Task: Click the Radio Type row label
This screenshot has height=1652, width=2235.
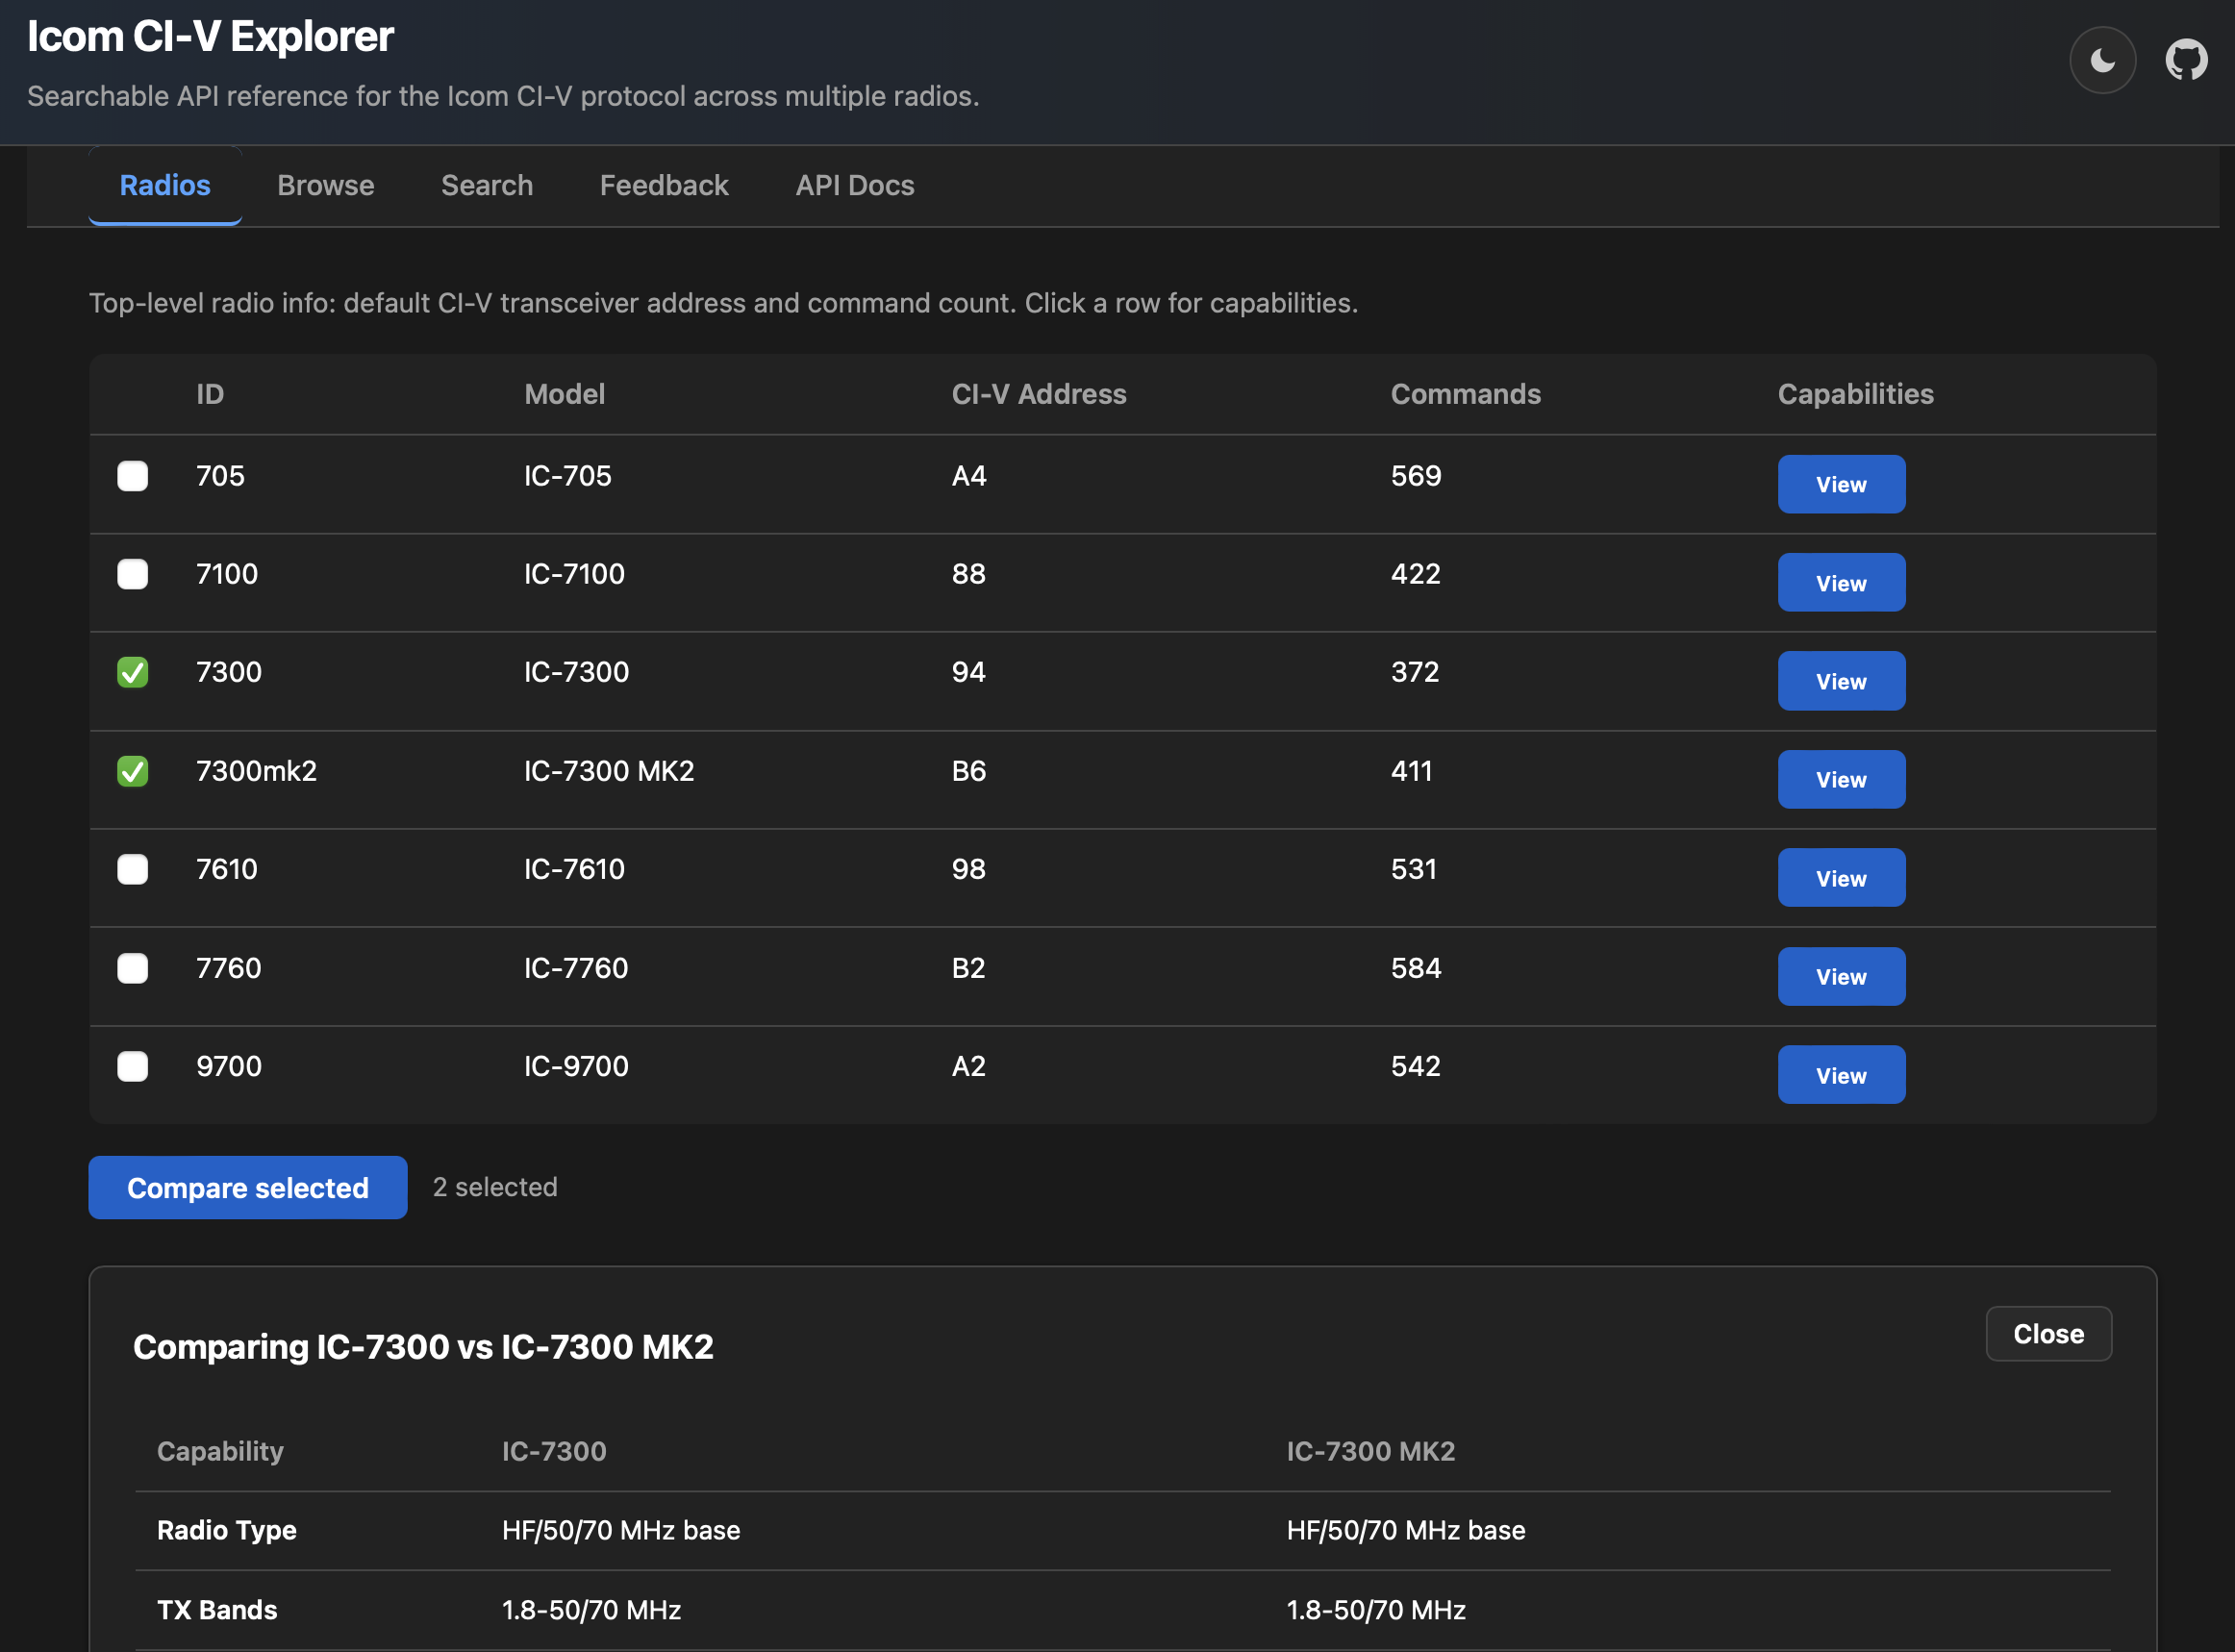Action: coord(227,1530)
